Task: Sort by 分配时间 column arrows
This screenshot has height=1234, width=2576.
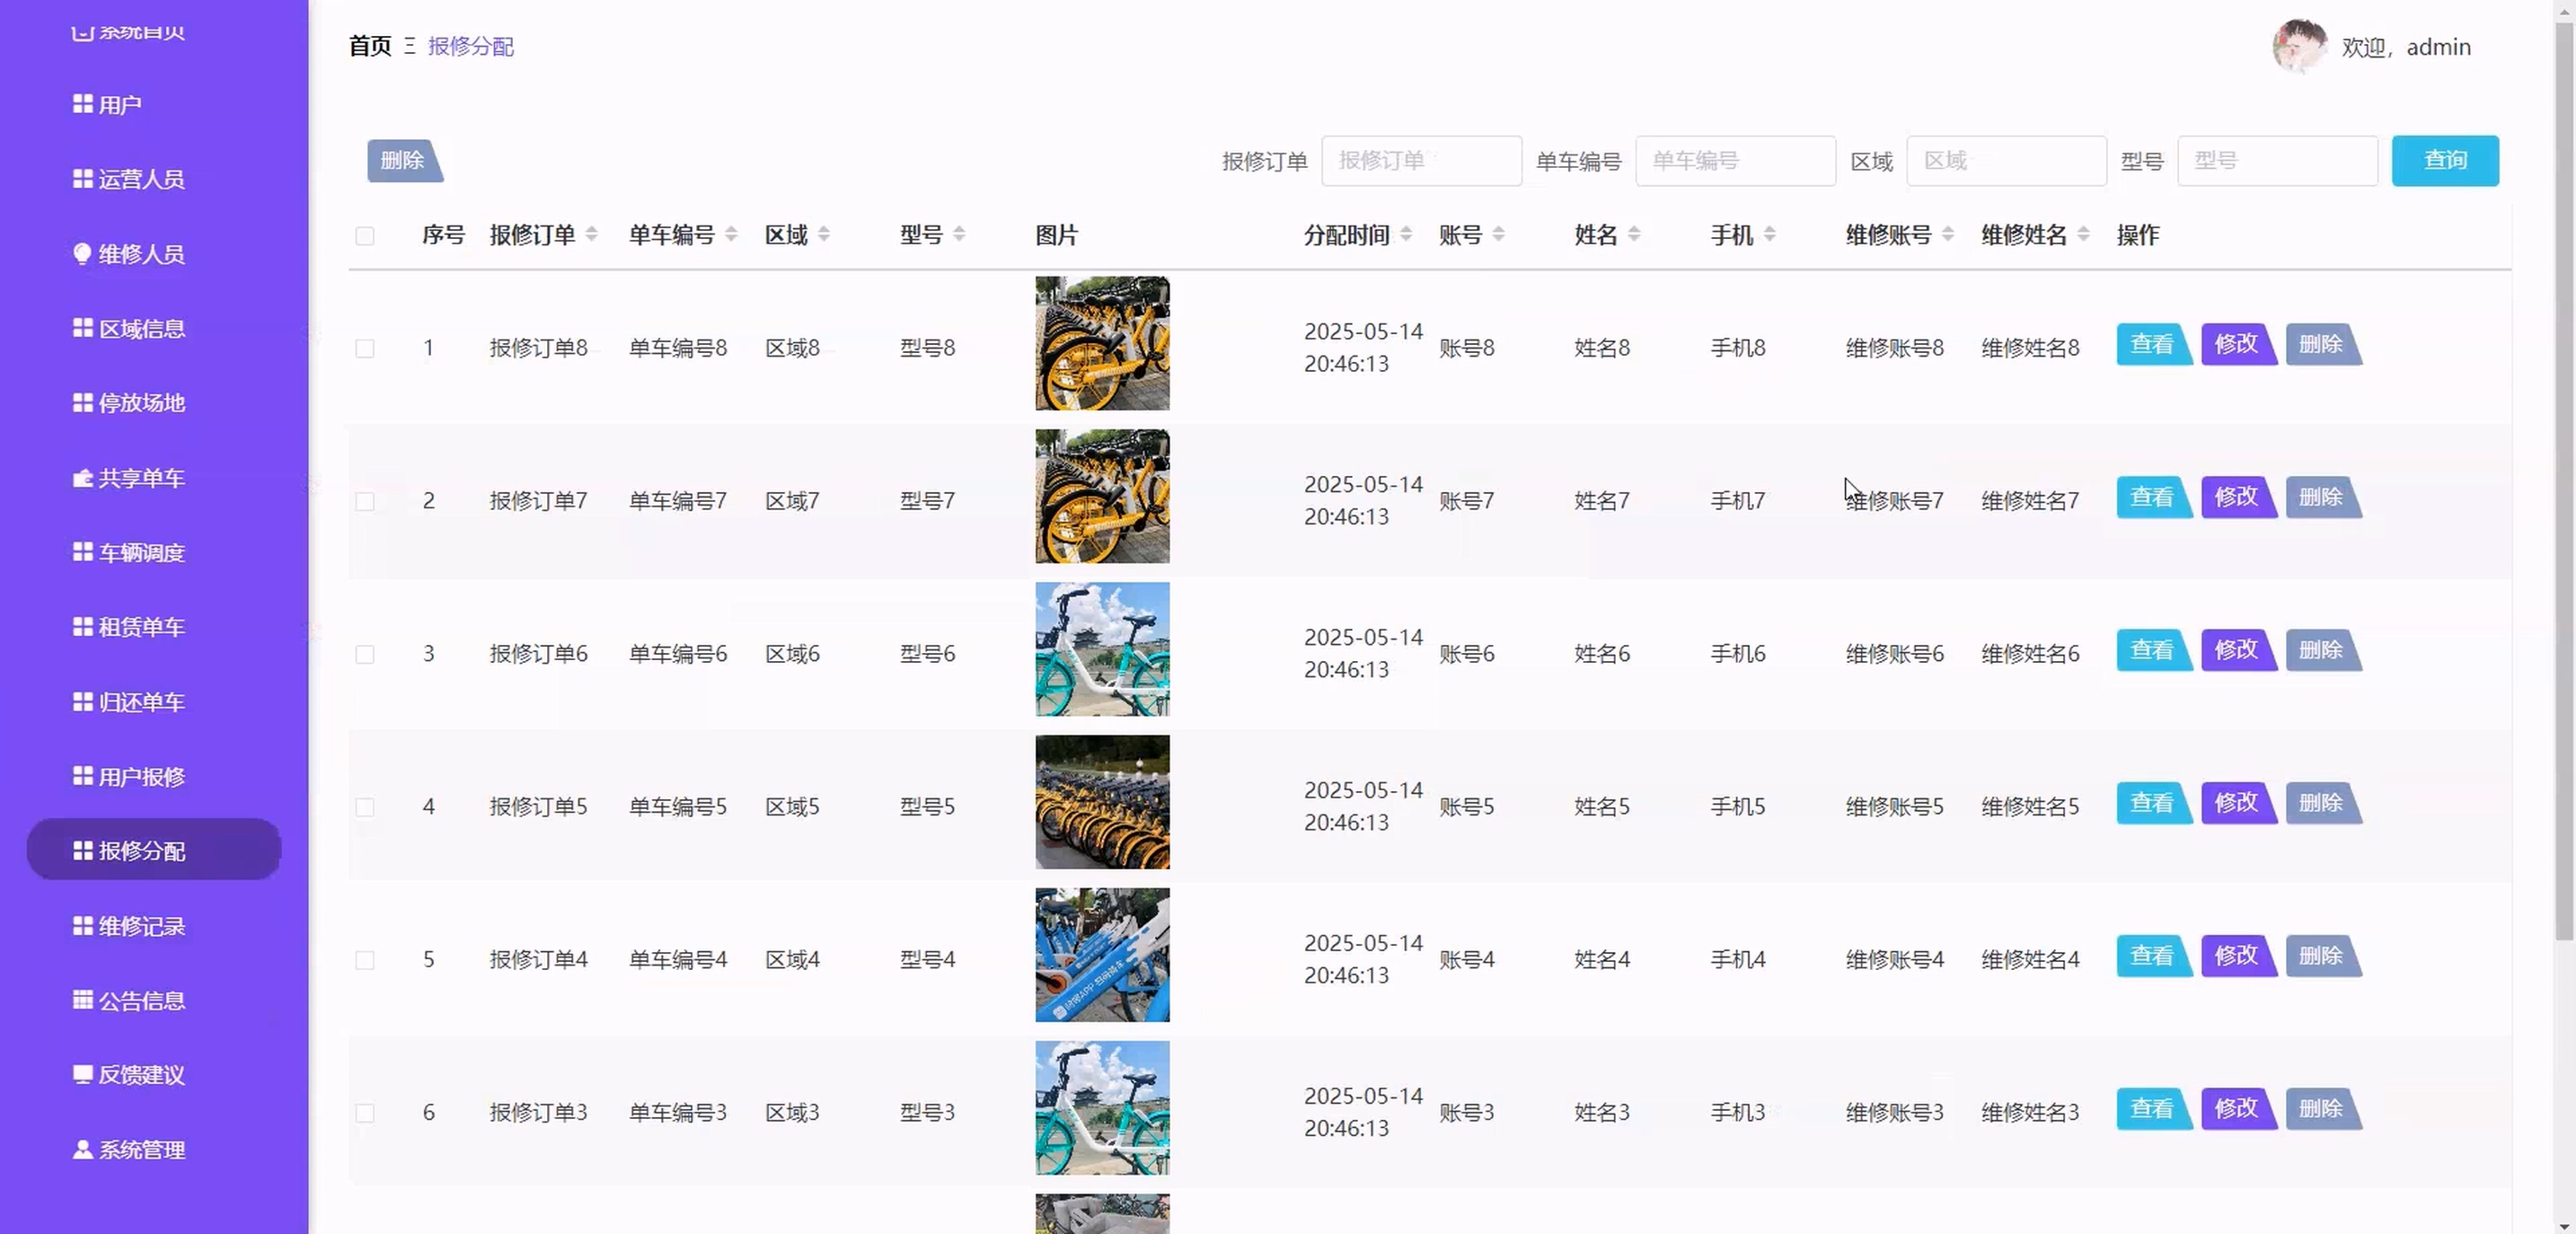Action: 1406,234
